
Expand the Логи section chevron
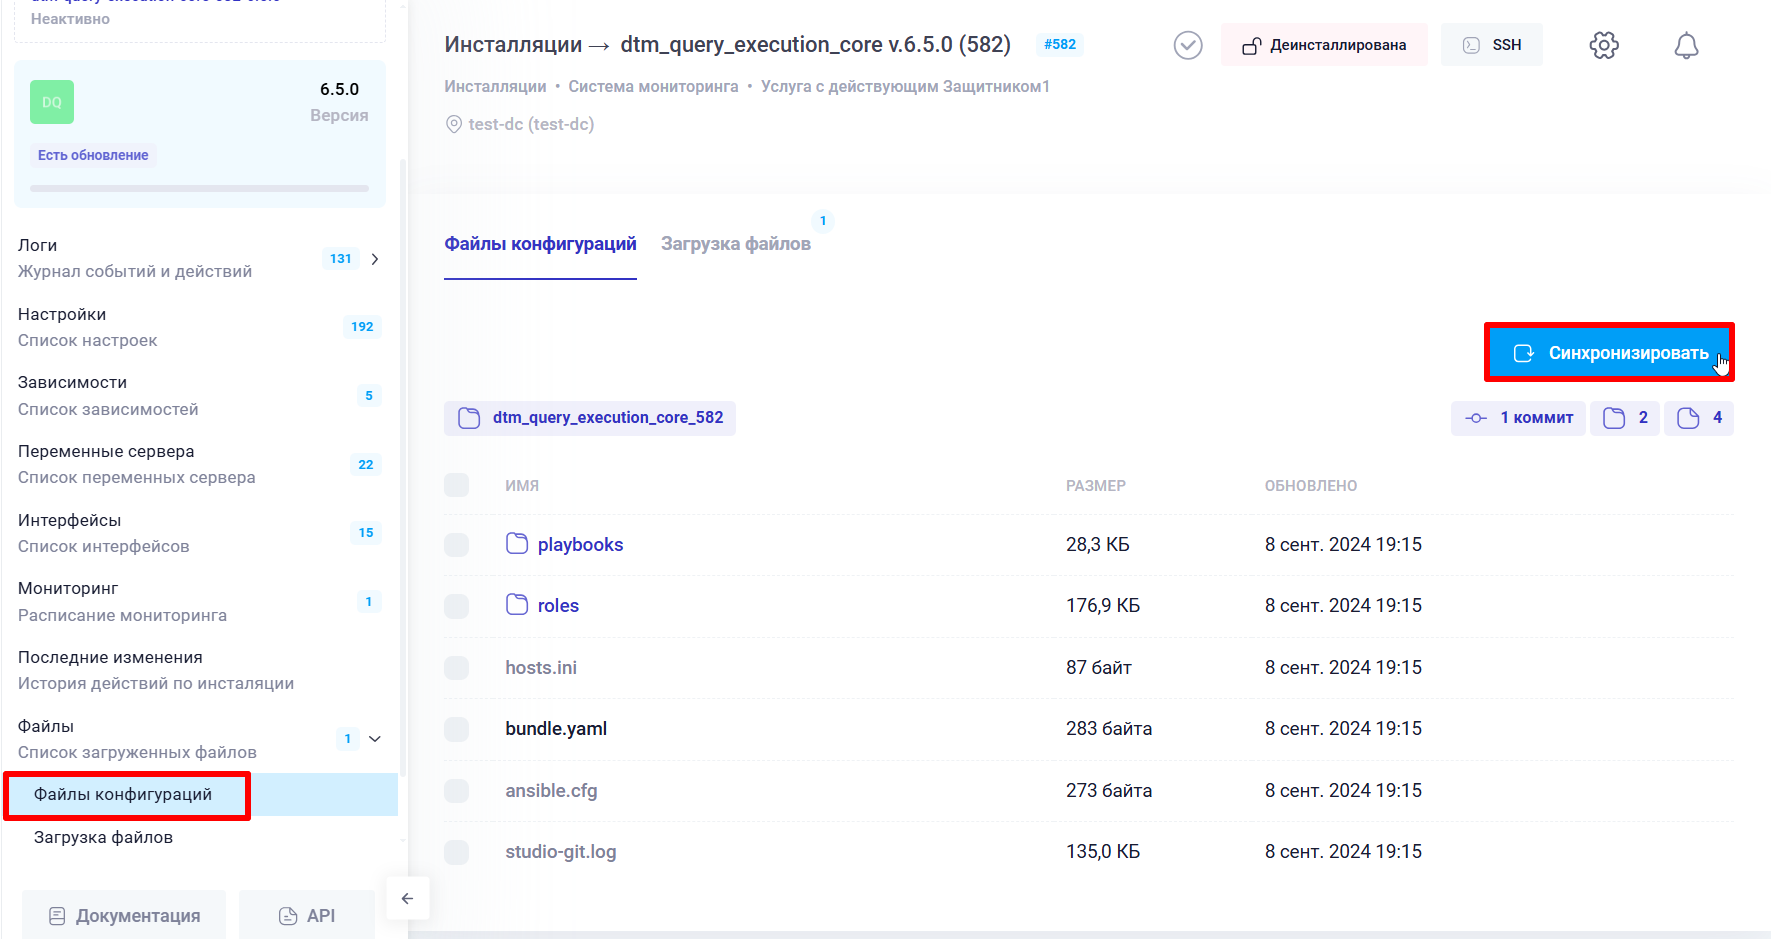click(x=375, y=259)
